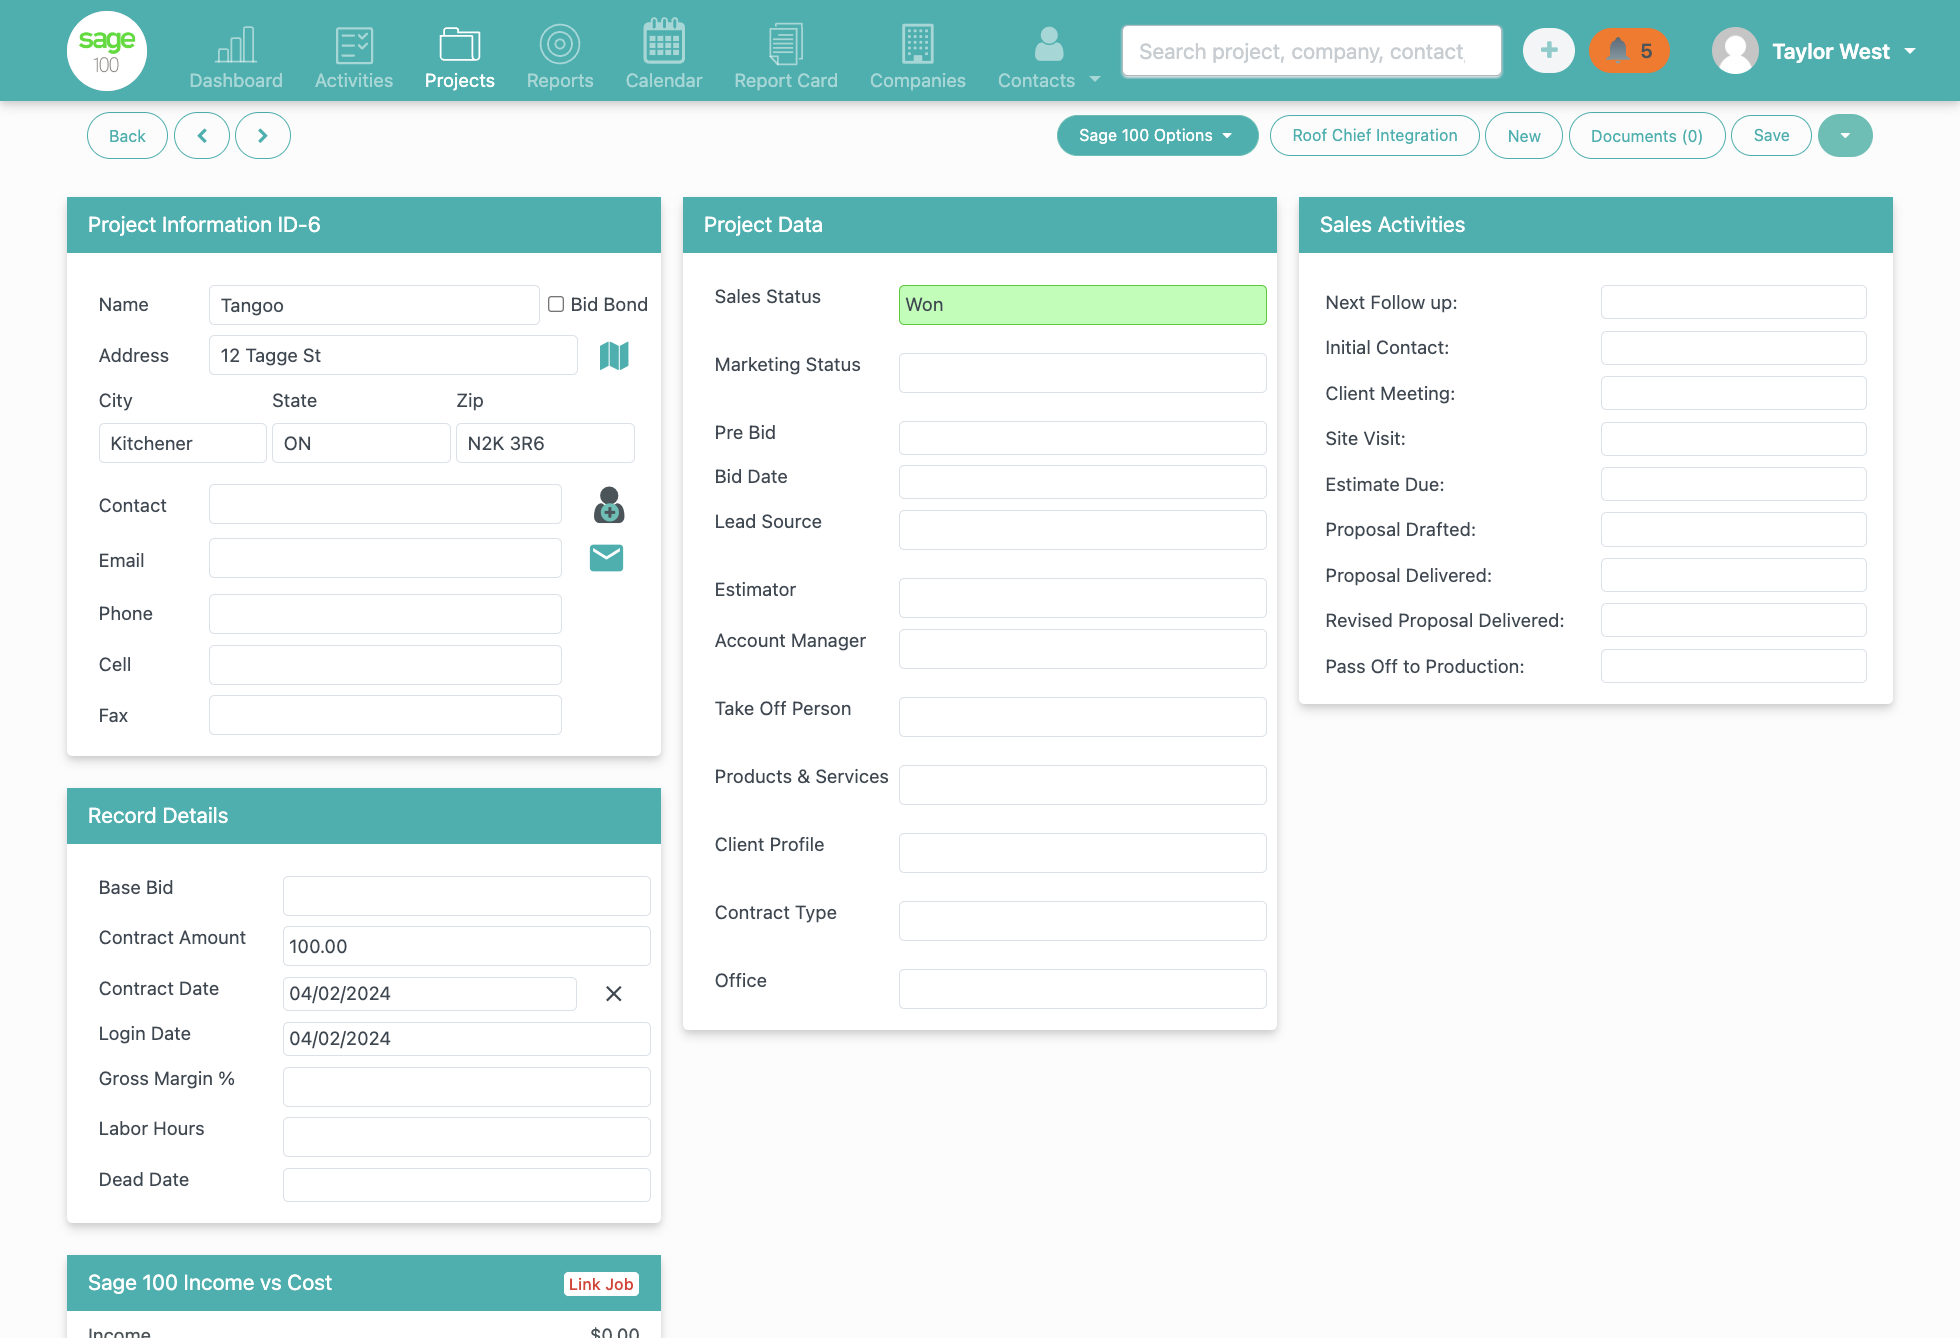The height and width of the screenshot is (1338, 1960).
Task: Edit the Zip field N2K 3R6
Action: pos(545,443)
